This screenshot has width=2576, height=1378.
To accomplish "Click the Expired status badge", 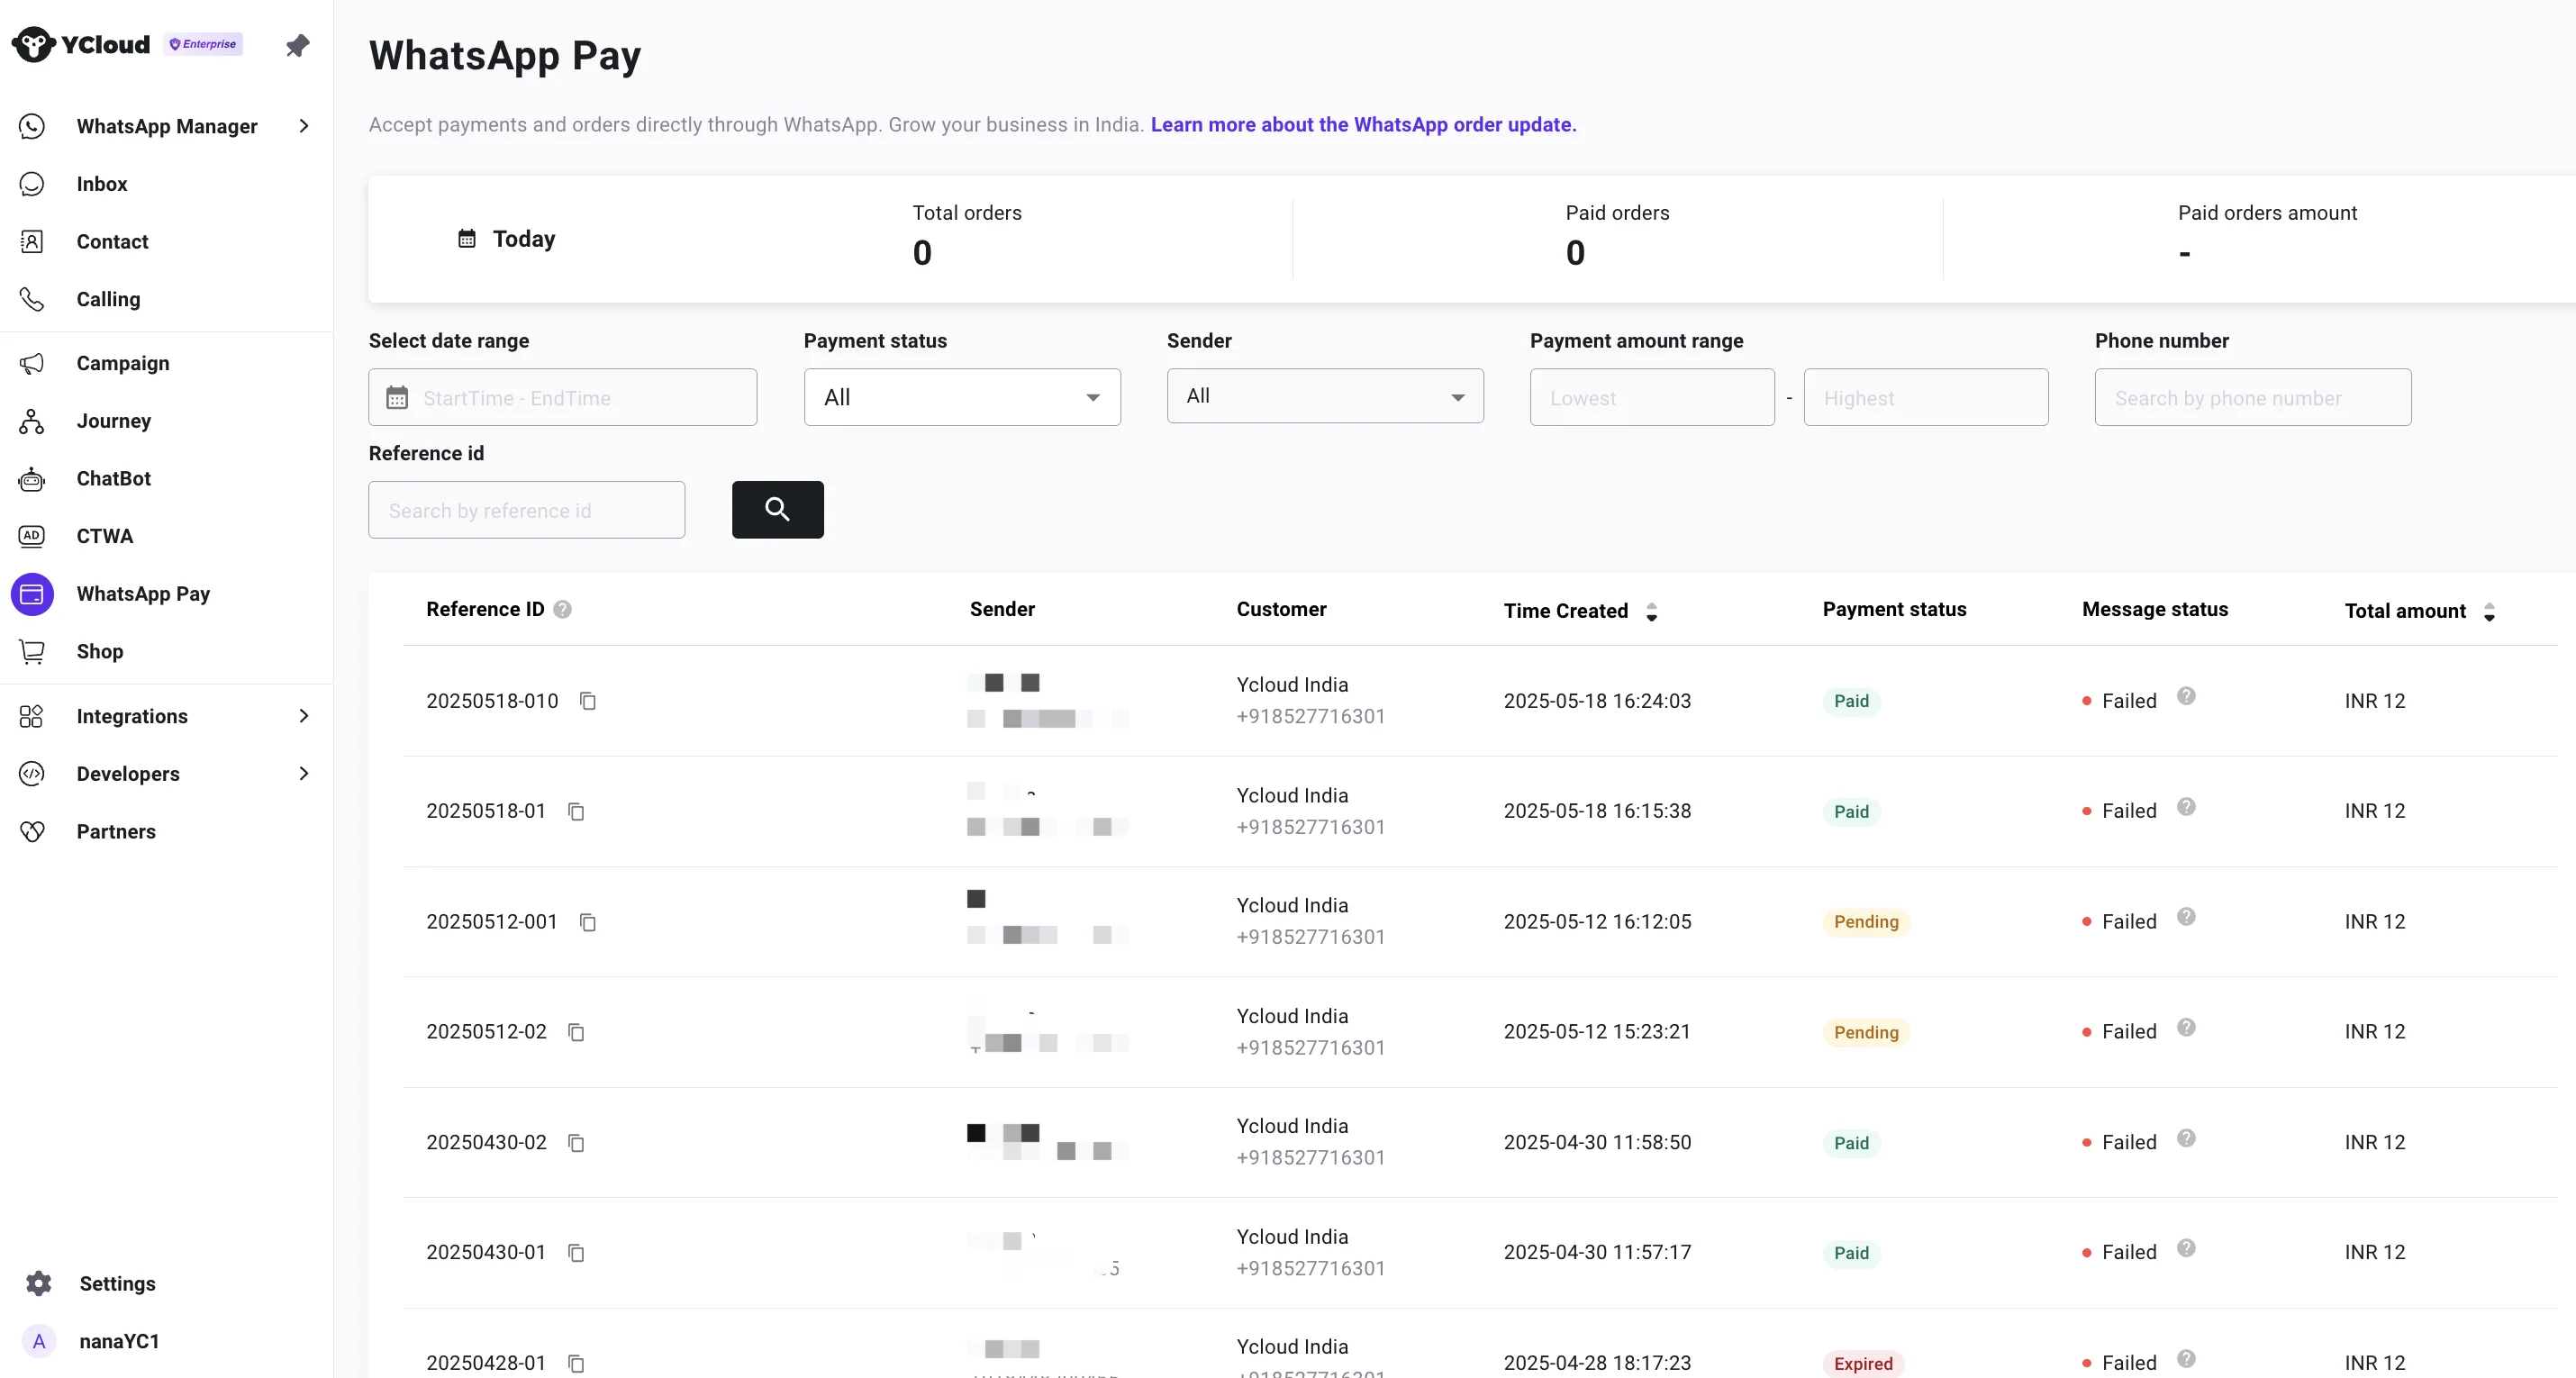I will (1863, 1364).
